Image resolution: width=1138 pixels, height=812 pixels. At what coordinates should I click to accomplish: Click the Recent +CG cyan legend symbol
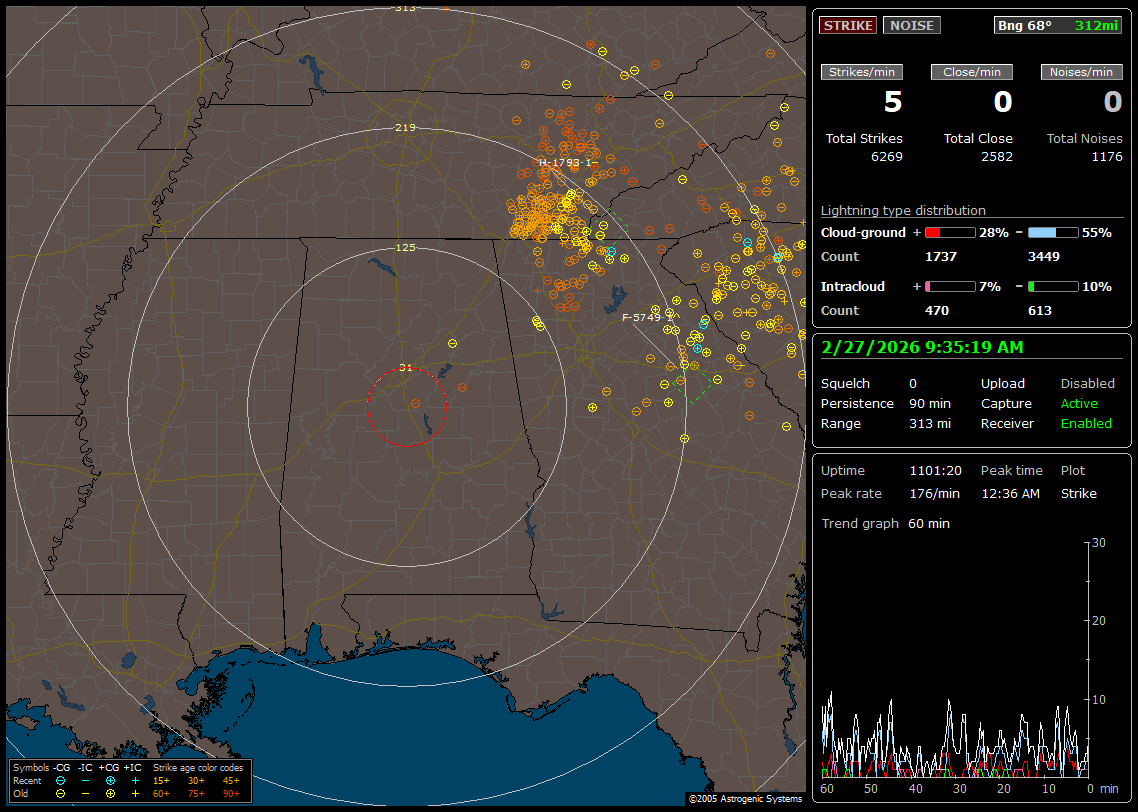[110, 780]
